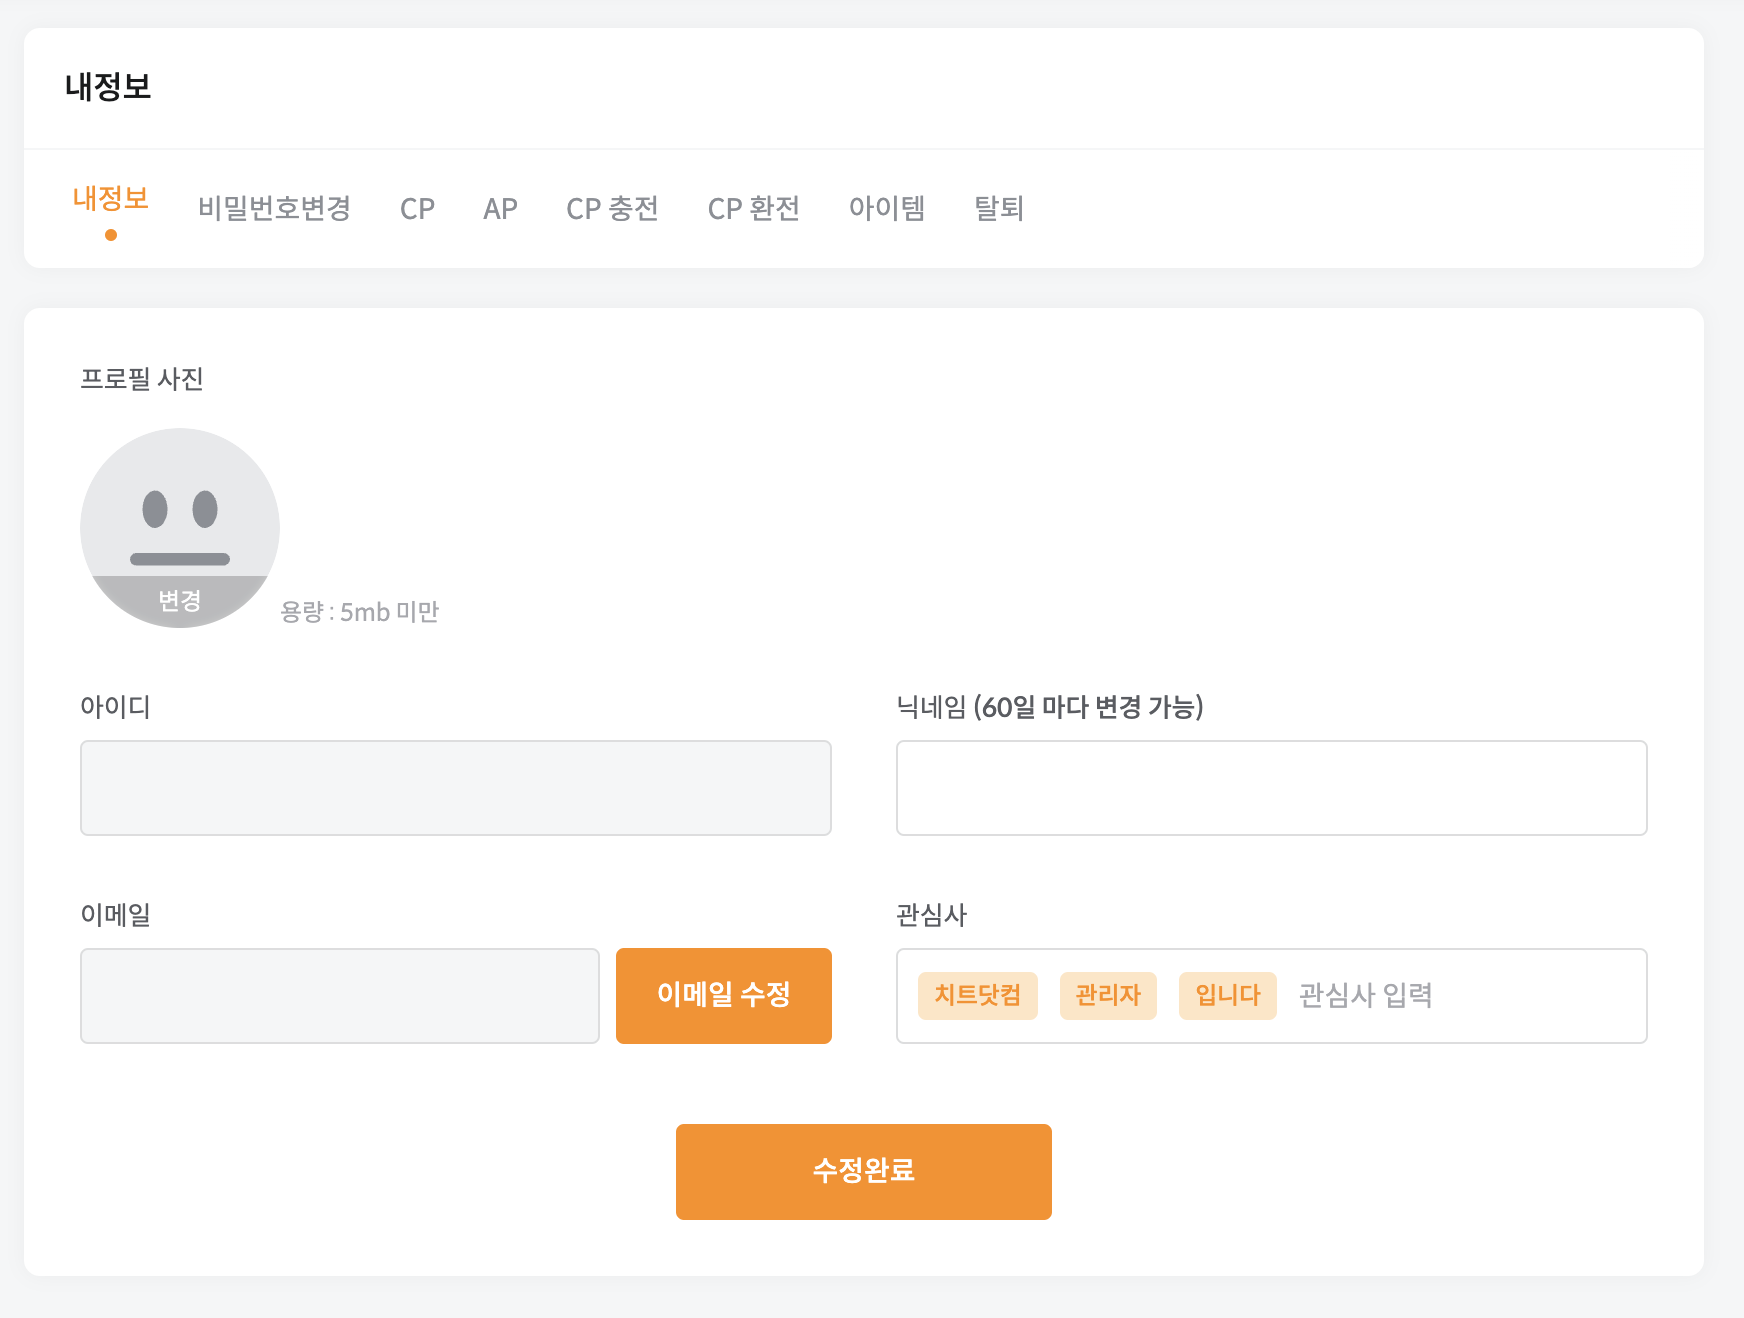Select the 관리자 interest tag
The height and width of the screenshot is (1318, 1744).
[x=1108, y=996]
